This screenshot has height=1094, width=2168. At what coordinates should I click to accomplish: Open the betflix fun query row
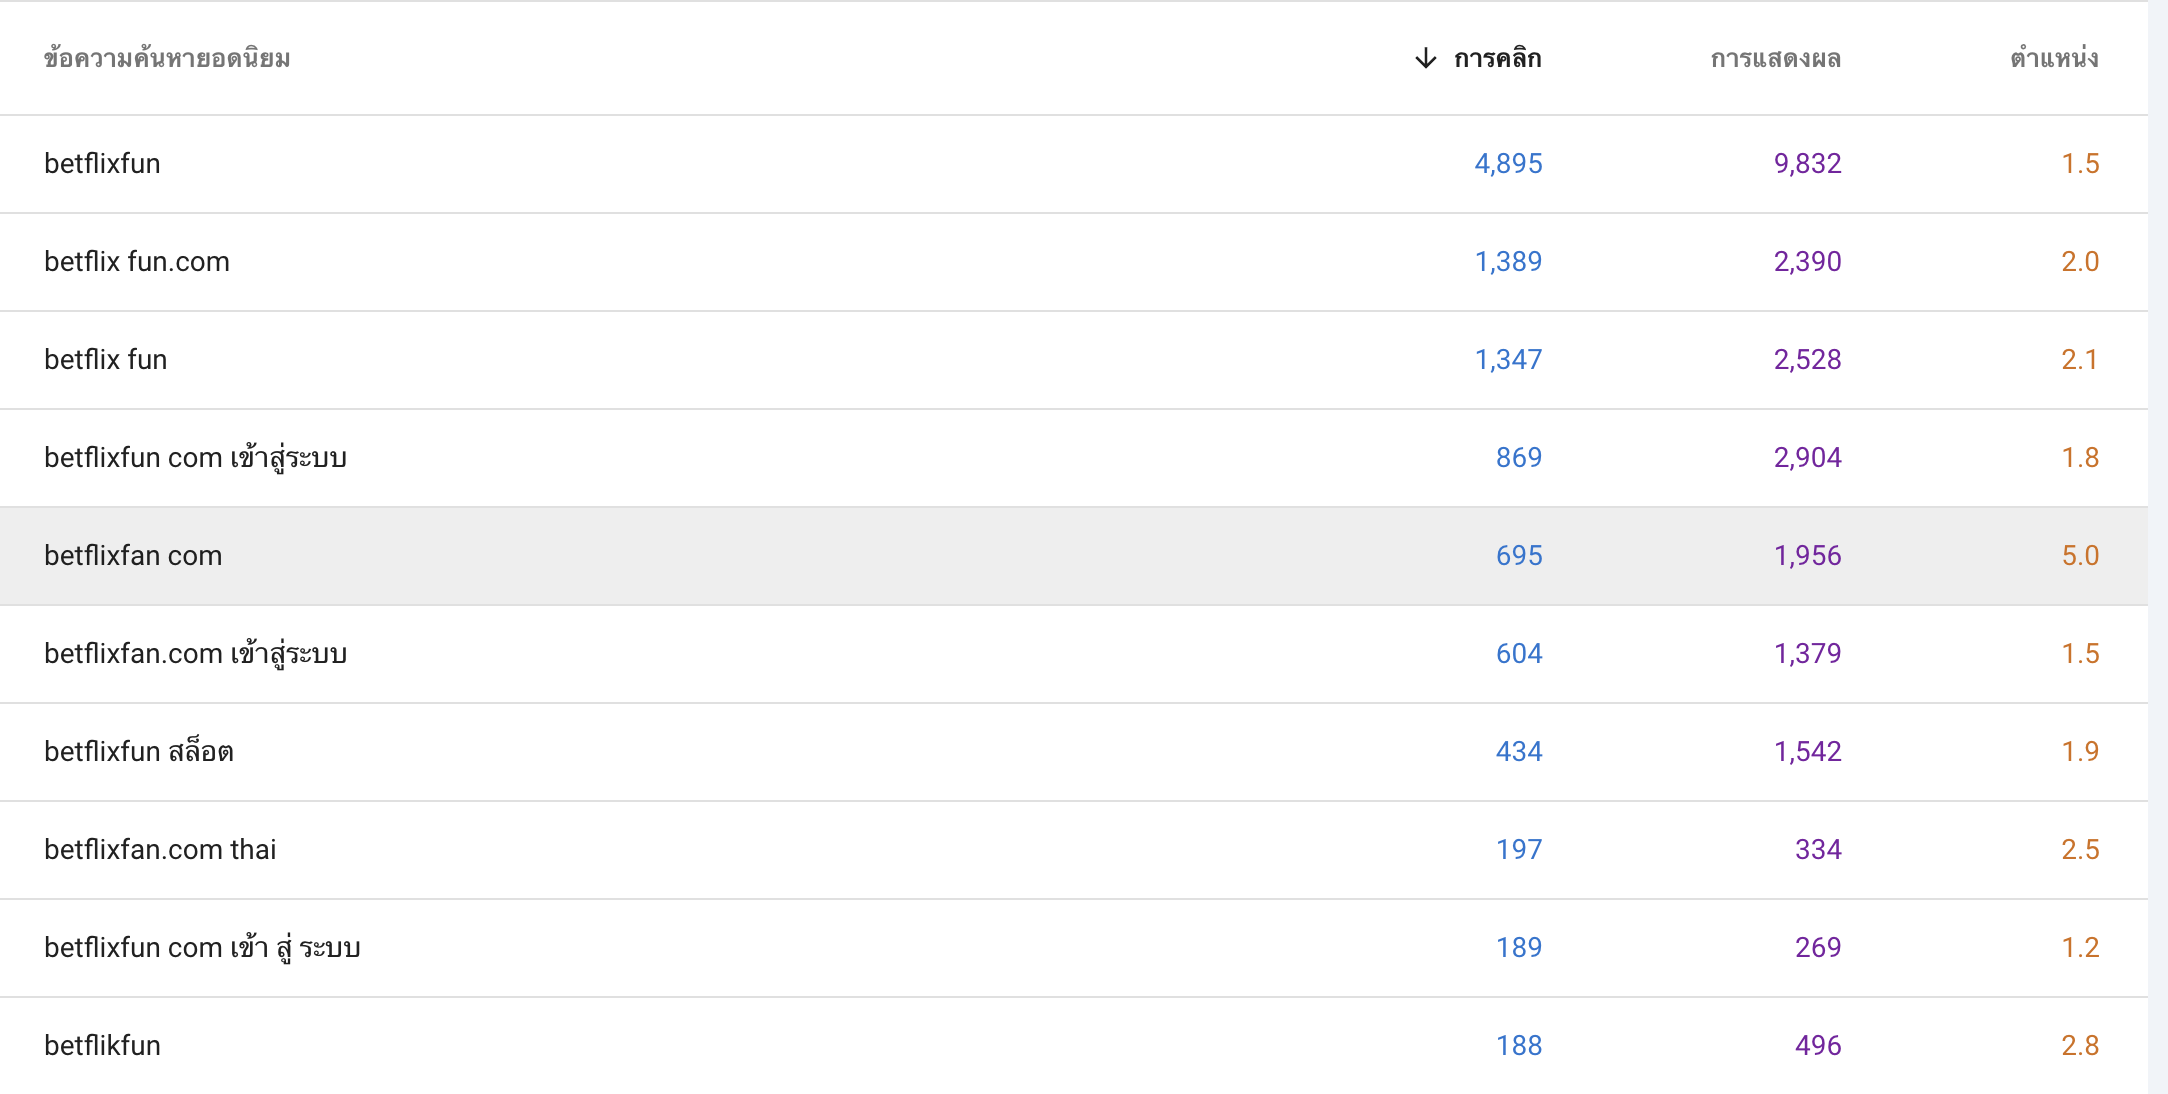[1074, 360]
